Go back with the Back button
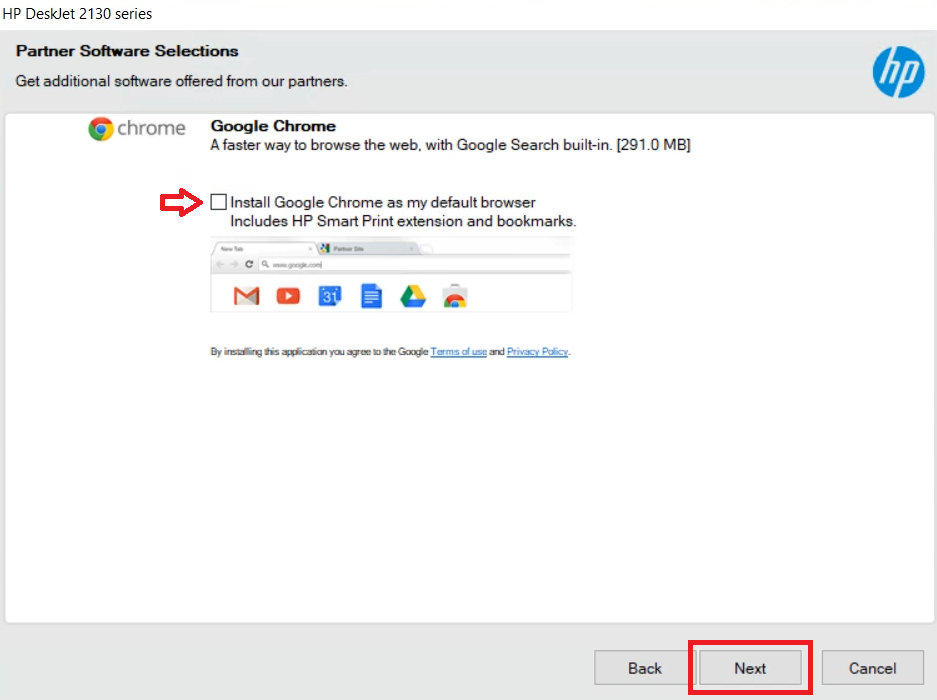The height and width of the screenshot is (700, 937). point(645,668)
